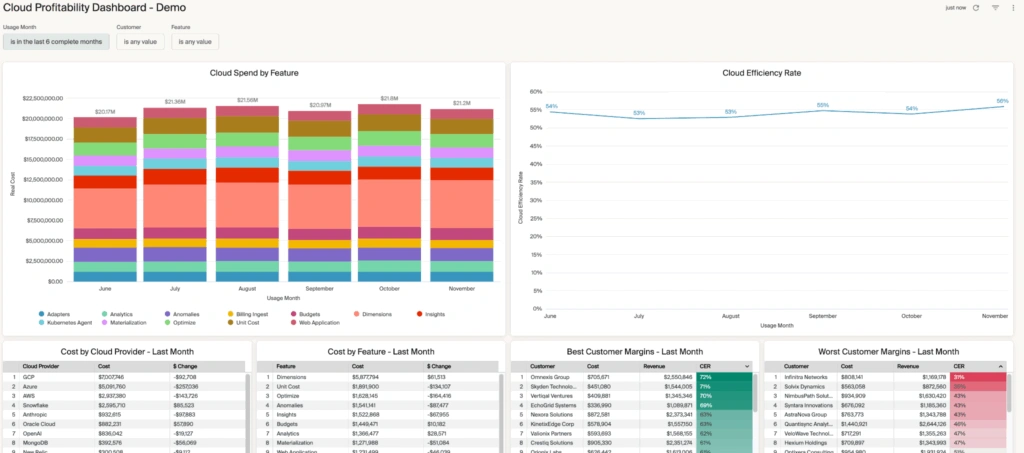Open the filter toggle icon in header
Image resolution: width=1024 pixels, height=453 pixels.
coord(996,8)
